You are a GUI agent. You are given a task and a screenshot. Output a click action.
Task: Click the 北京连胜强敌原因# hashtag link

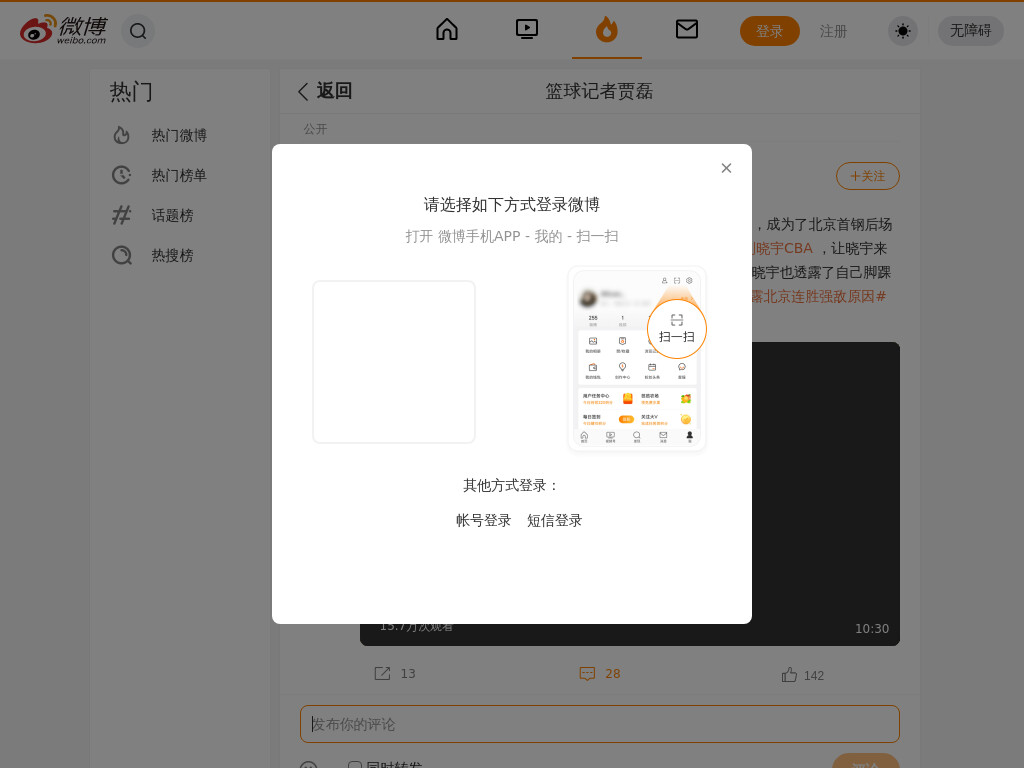pyautogui.click(x=819, y=296)
